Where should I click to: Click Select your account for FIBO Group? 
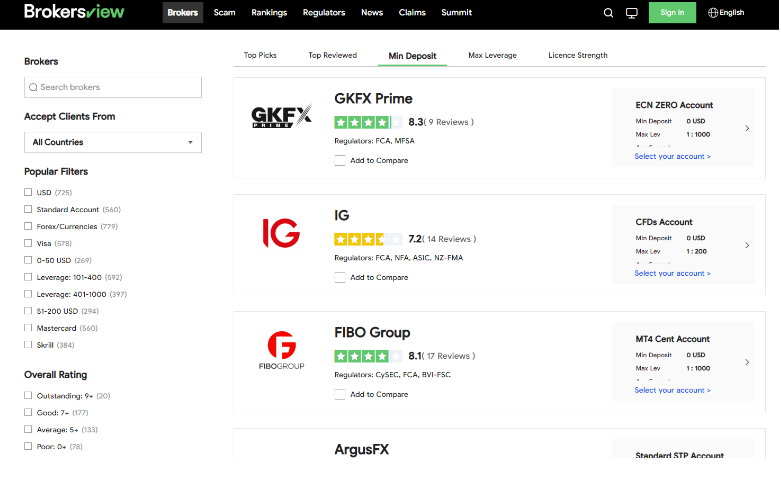click(672, 390)
